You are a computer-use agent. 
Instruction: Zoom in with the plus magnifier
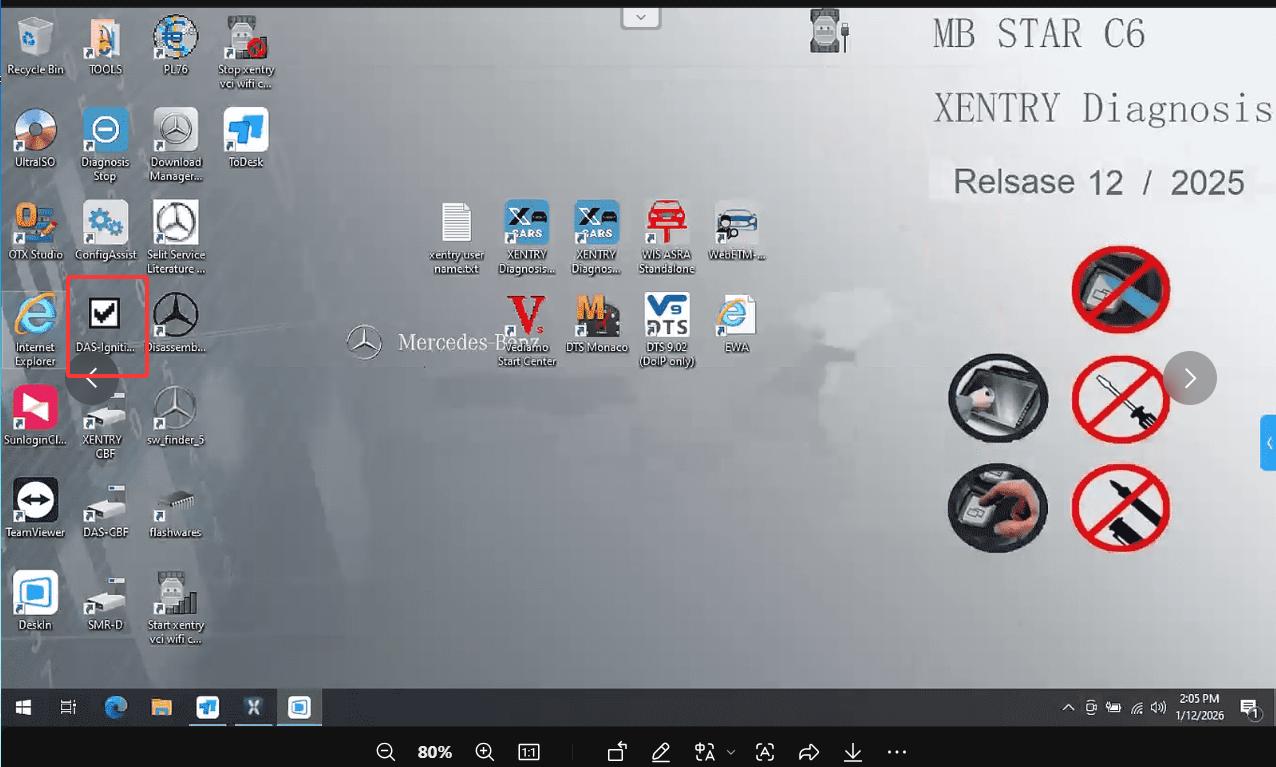coord(485,752)
